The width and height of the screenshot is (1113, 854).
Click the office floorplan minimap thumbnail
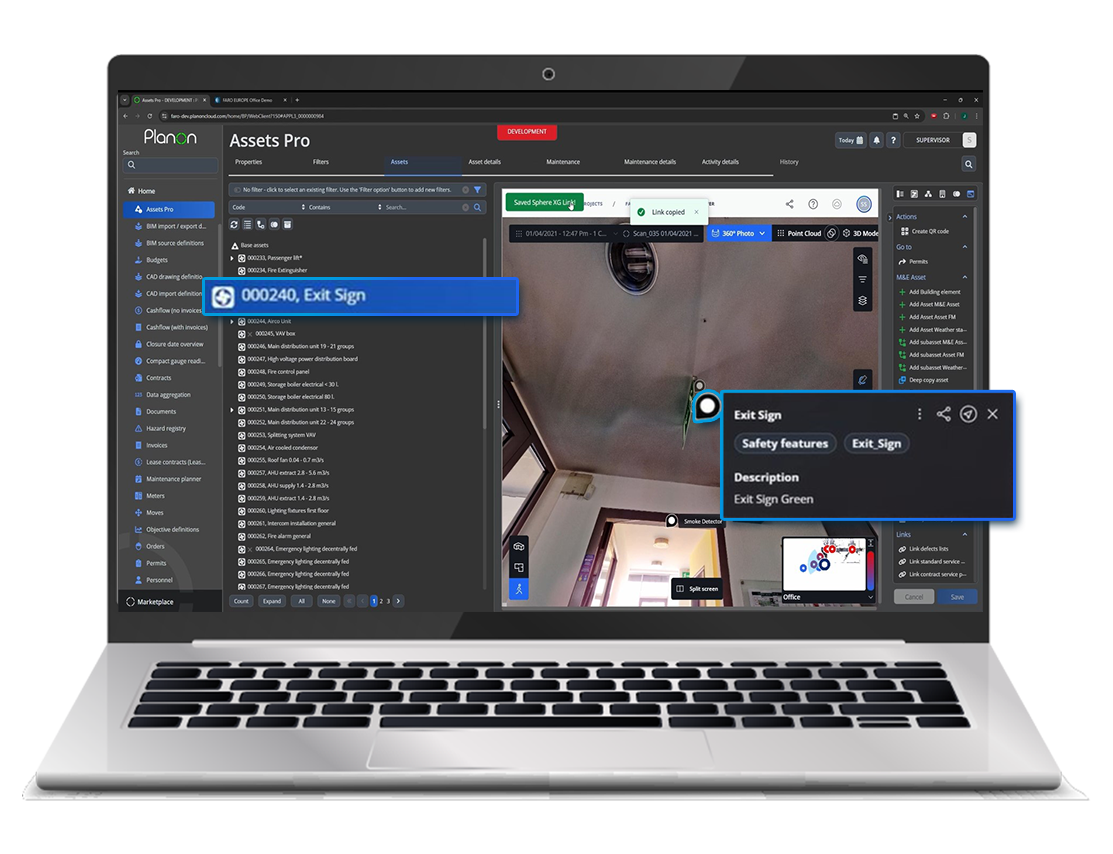coord(823,565)
